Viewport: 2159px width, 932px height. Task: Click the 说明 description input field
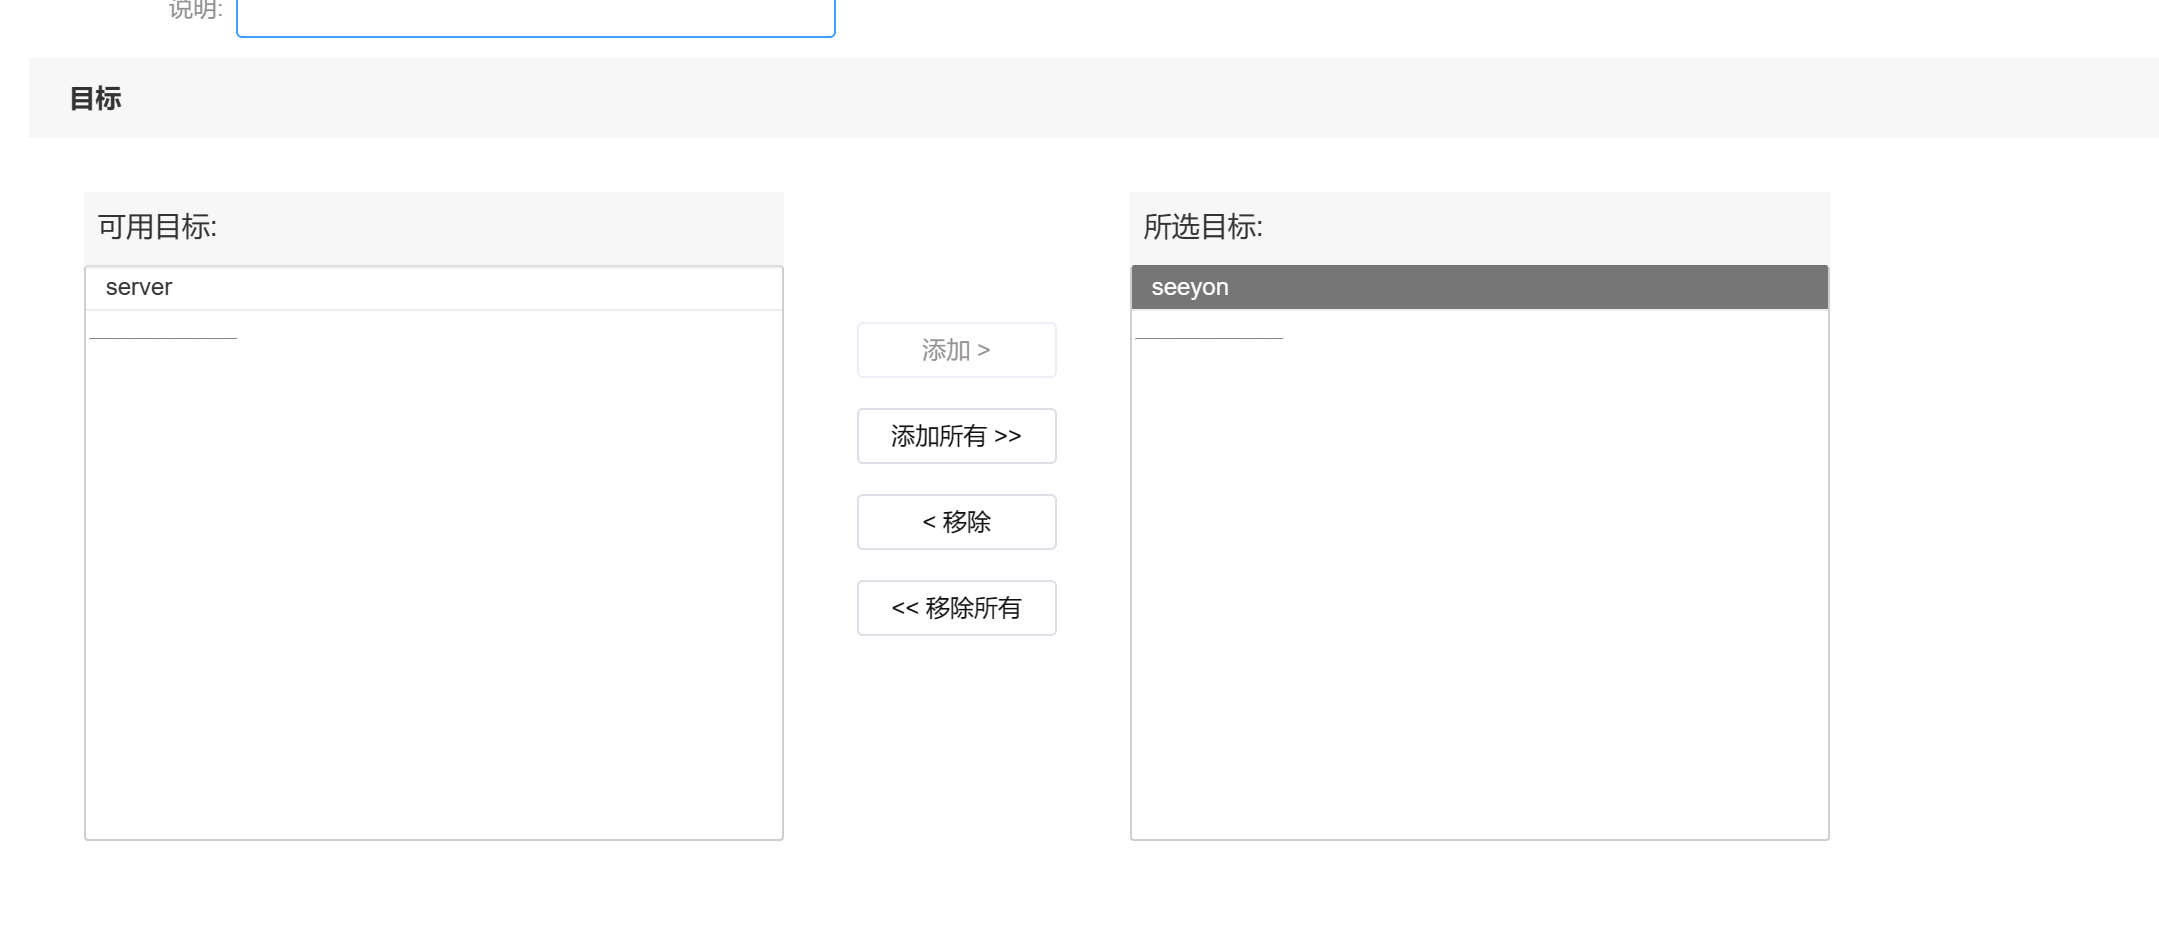[x=535, y=16]
